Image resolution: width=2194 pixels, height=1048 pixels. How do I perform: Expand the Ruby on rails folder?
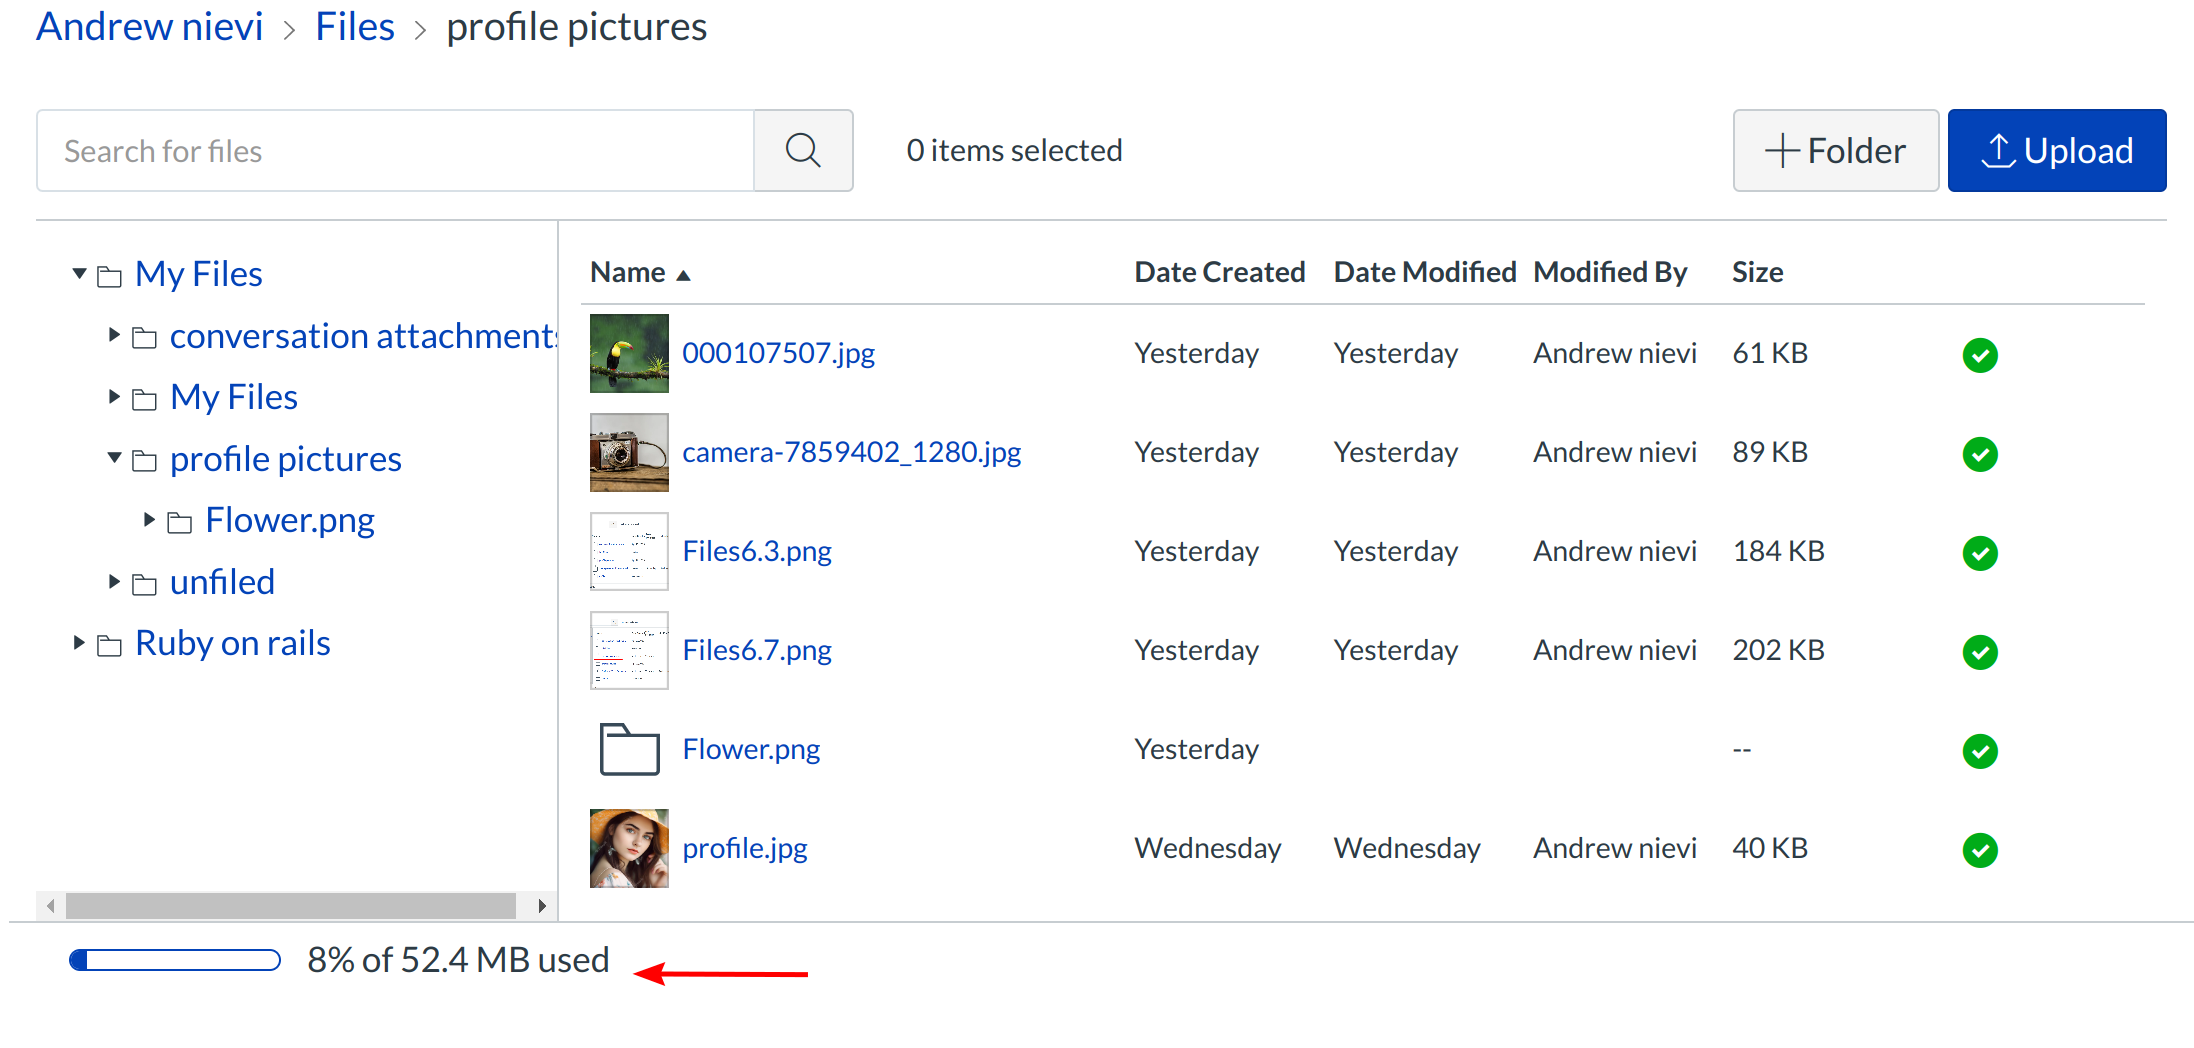pyautogui.click(x=79, y=642)
